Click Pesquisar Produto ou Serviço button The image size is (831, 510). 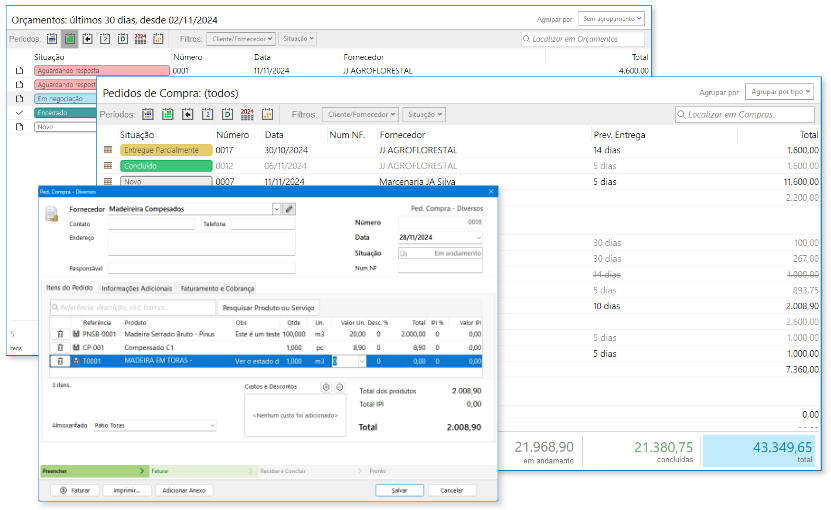point(268,307)
